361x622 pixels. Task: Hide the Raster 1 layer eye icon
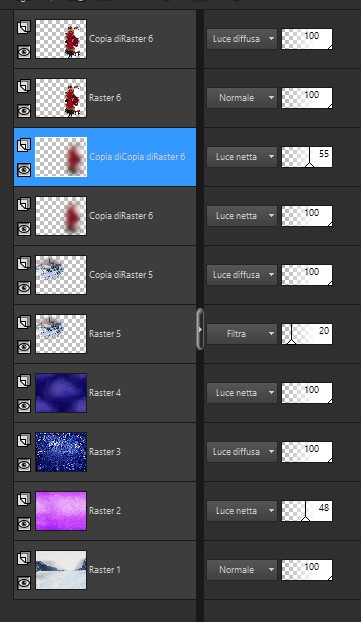[x=24, y=582]
